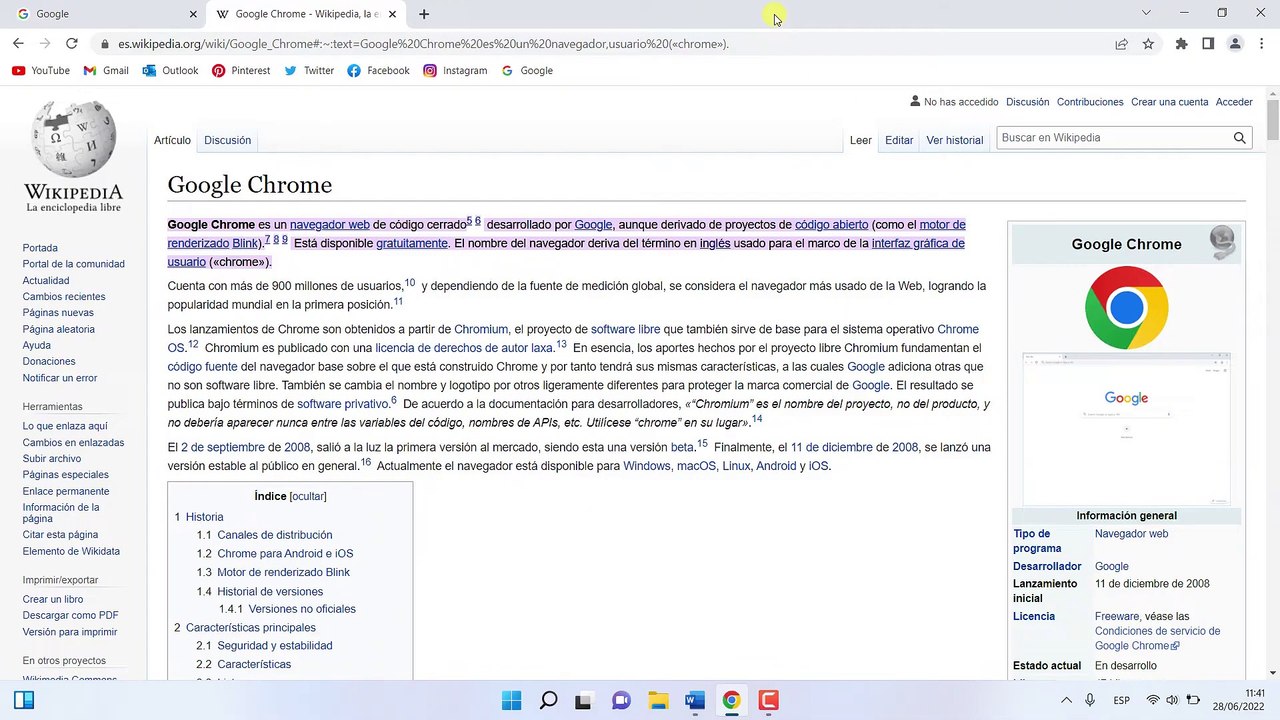The height and width of the screenshot is (720, 1280).
Task: Follow the Chromium link in article
Action: tap(481, 329)
